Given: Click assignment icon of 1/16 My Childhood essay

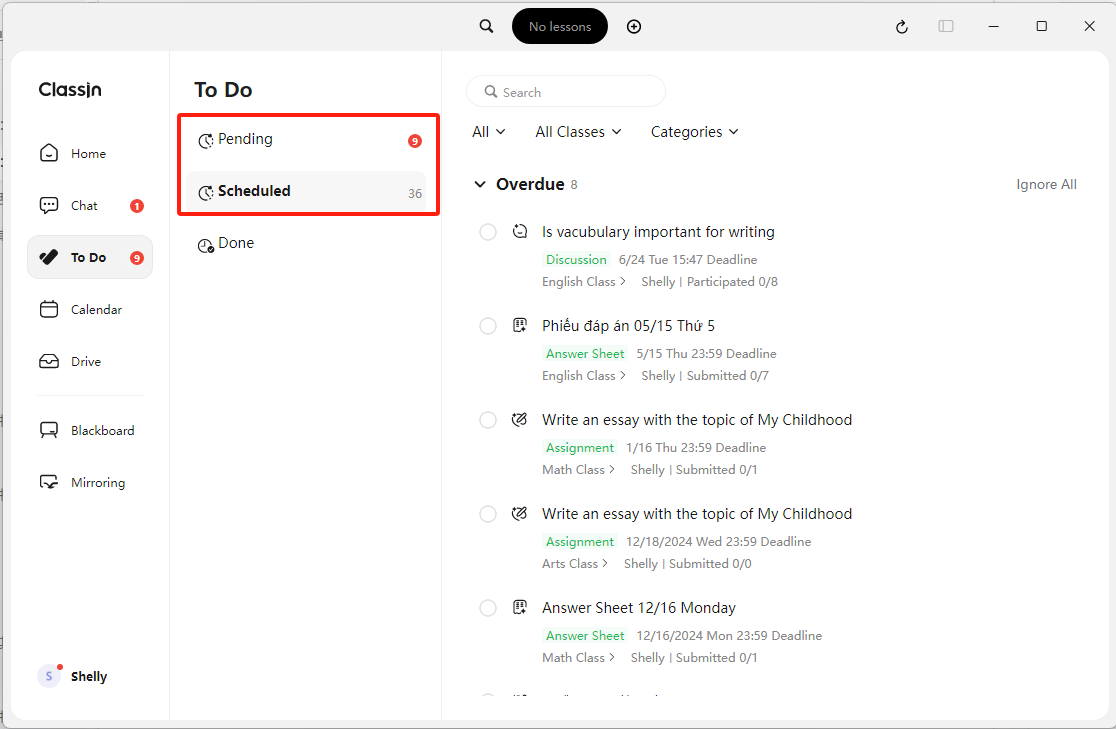Looking at the screenshot, I should click(x=520, y=419).
